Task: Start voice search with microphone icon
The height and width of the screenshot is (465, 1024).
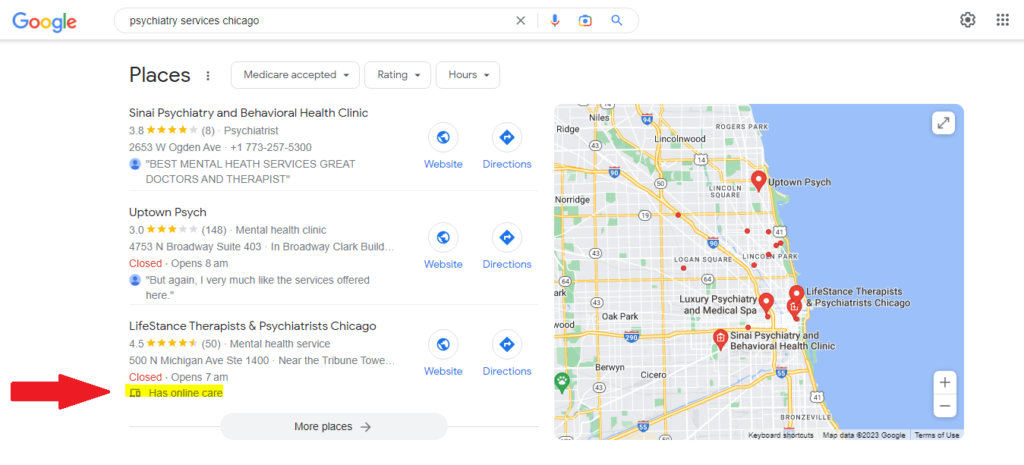Action: (554, 20)
